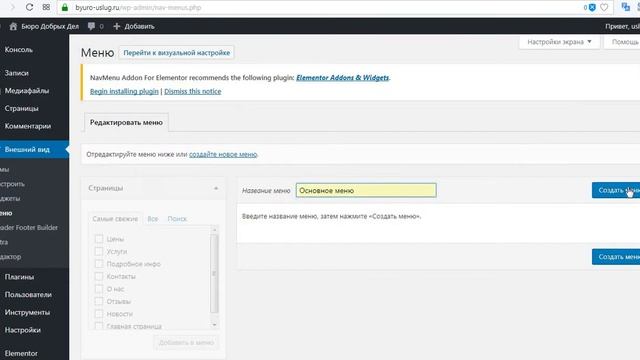Go forward with browser arrow icon
This screenshot has height=360, width=640.
(x=12, y=7)
